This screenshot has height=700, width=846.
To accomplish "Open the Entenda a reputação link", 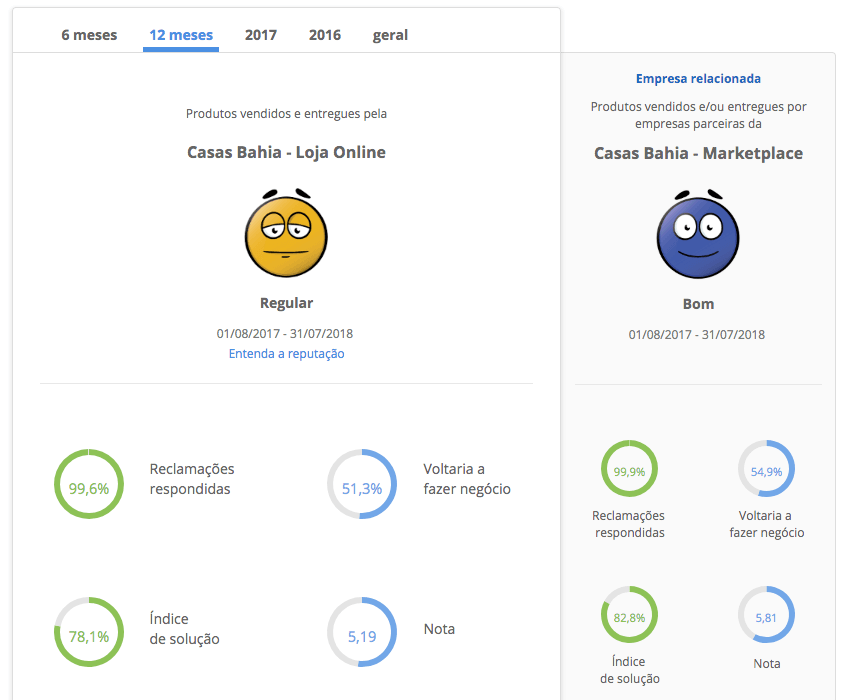I will (x=286, y=354).
